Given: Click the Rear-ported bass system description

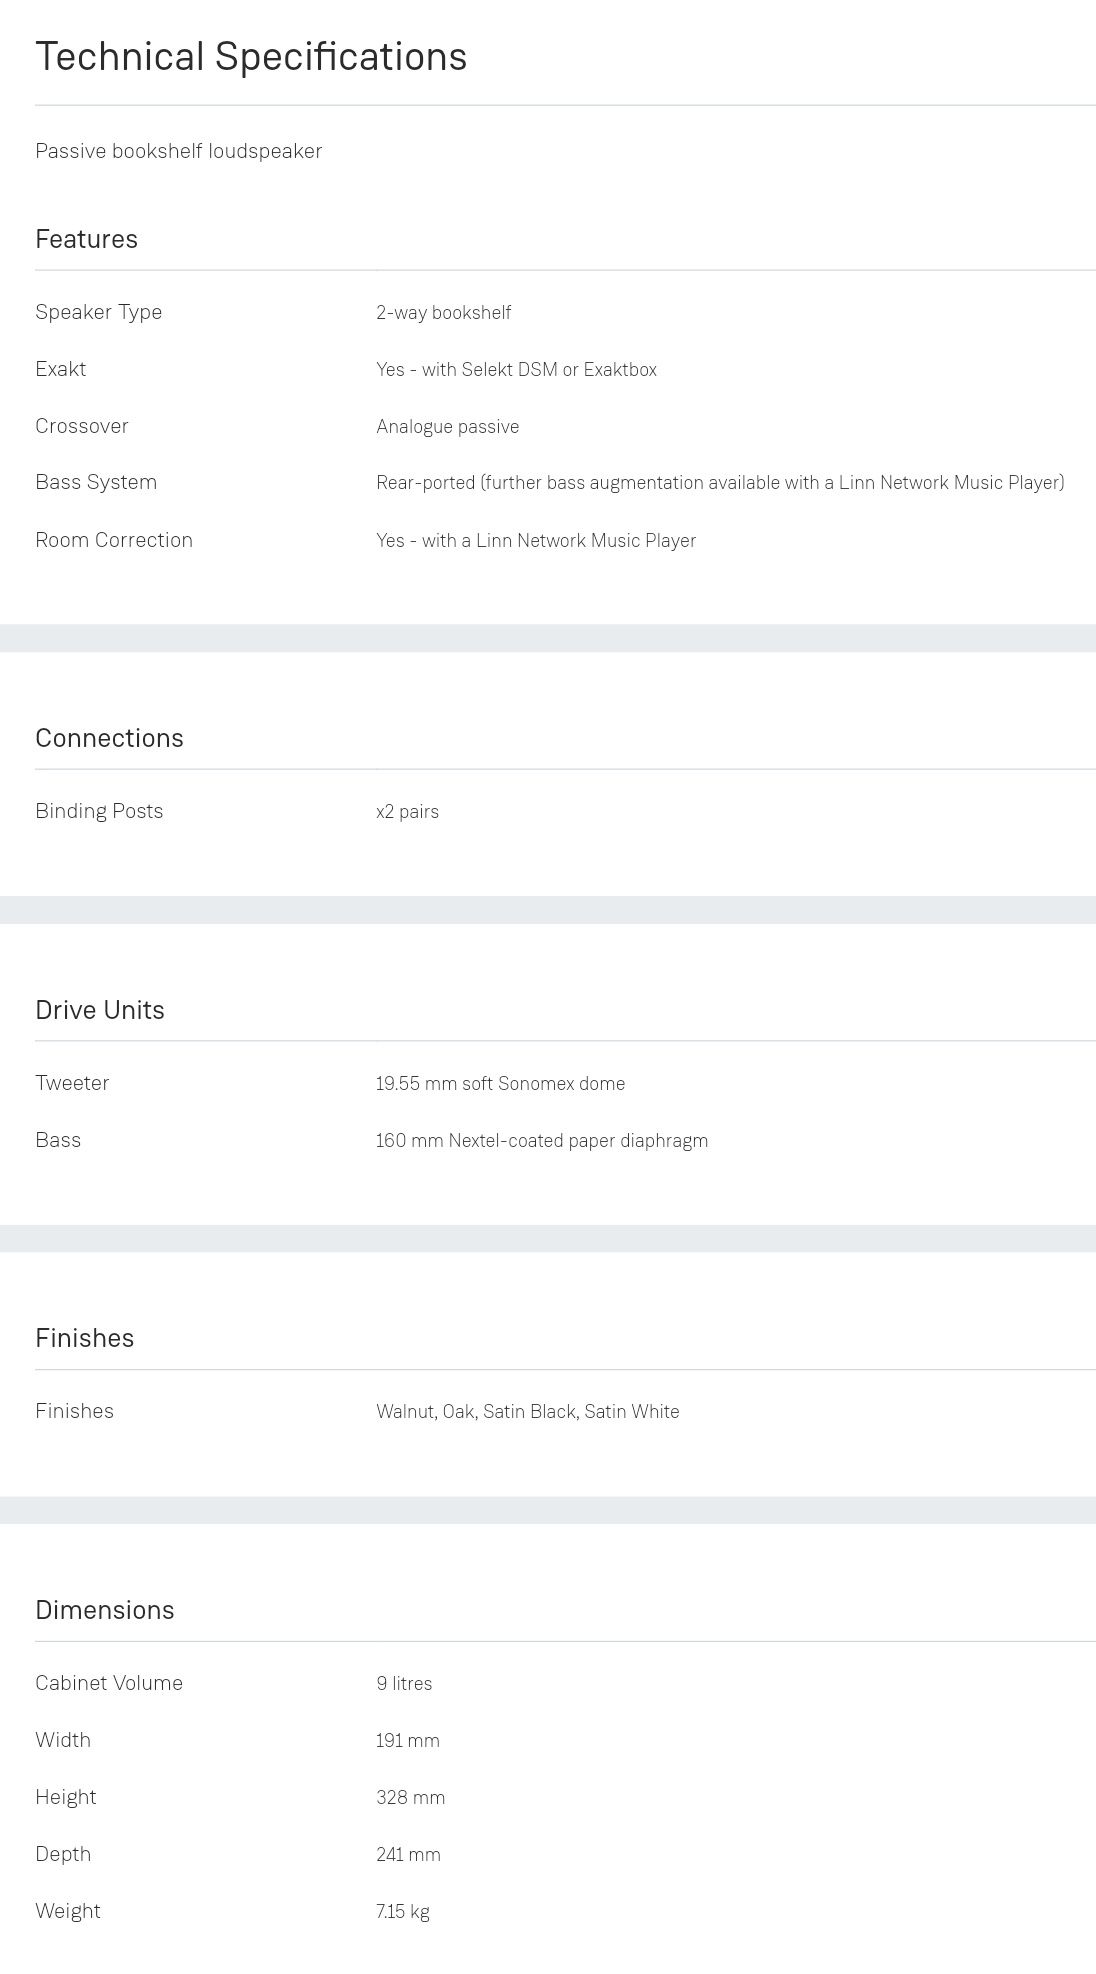Looking at the screenshot, I should point(719,483).
